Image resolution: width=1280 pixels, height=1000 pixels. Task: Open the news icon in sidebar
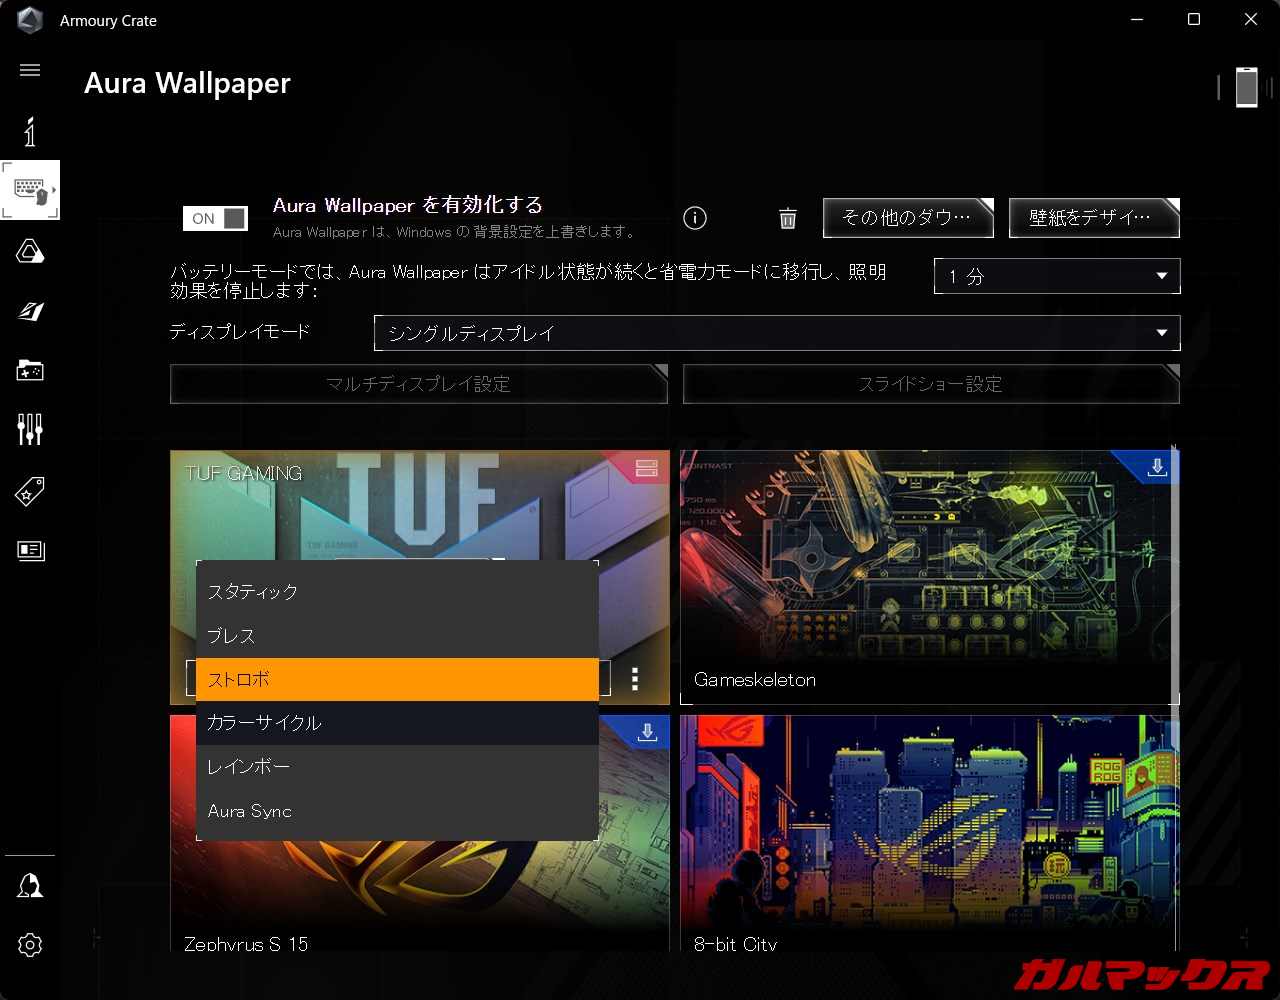coord(30,551)
